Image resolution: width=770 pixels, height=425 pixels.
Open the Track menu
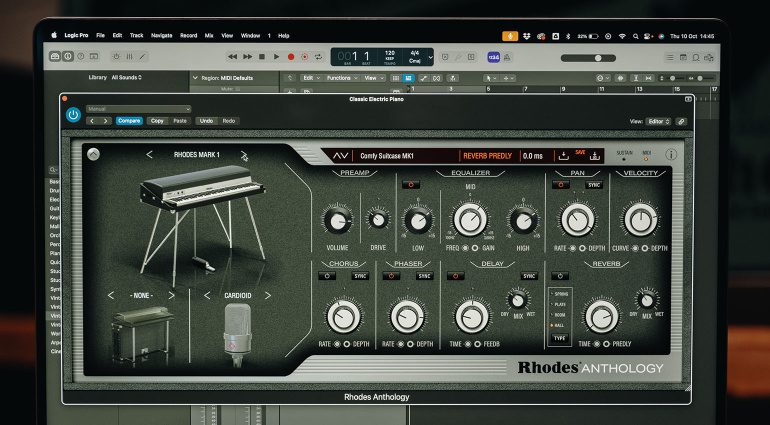coord(137,35)
